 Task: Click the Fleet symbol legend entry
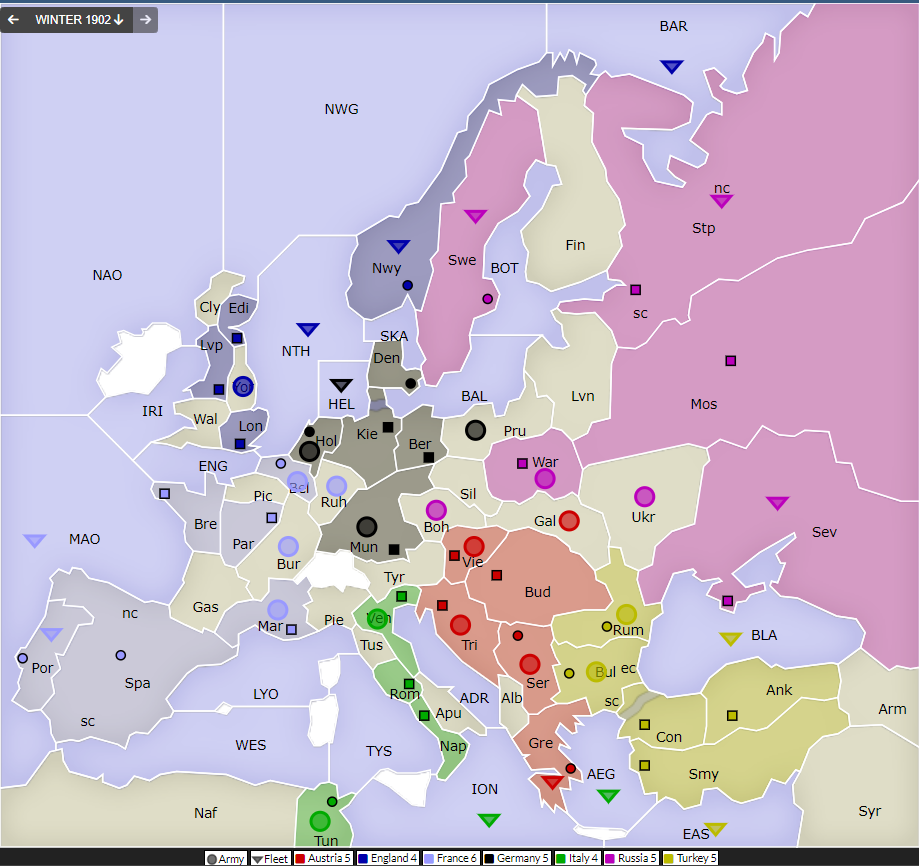(x=270, y=858)
